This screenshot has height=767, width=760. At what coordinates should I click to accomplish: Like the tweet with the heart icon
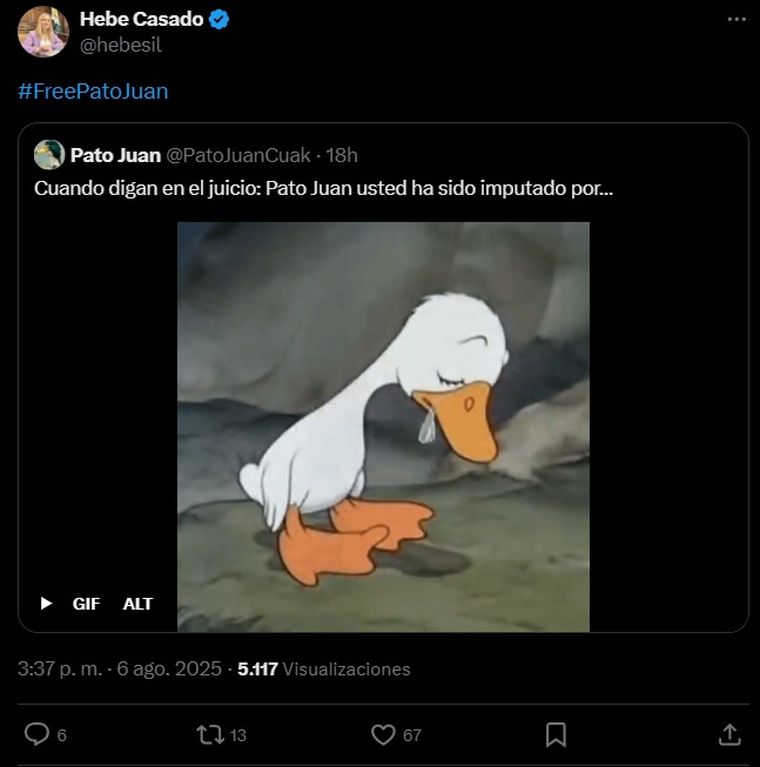[383, 735]
